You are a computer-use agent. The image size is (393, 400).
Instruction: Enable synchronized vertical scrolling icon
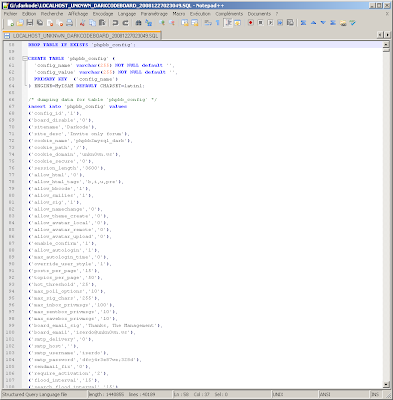pyautogui.click(x=185, y=23)
